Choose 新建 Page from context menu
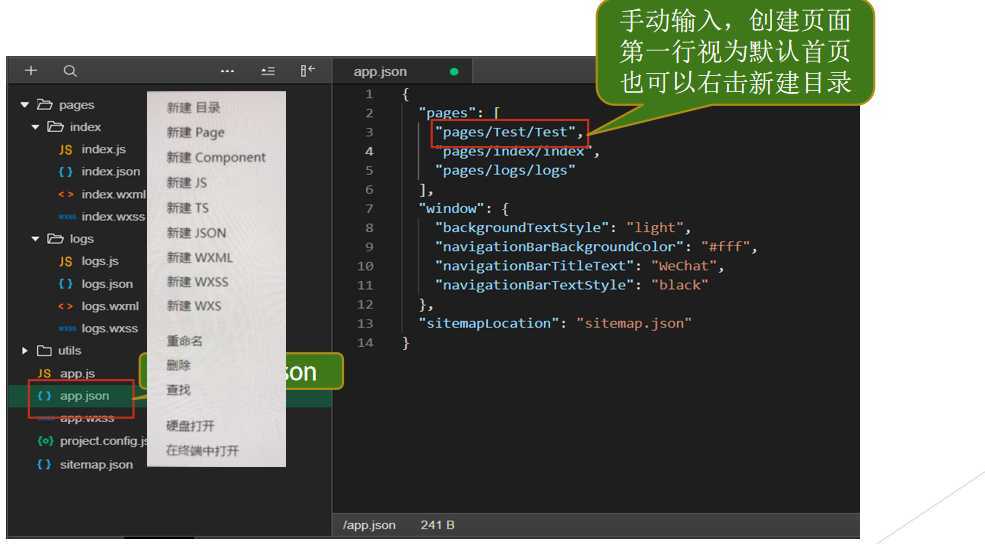This screenshot has width=985, height=544. pos(195,133)
